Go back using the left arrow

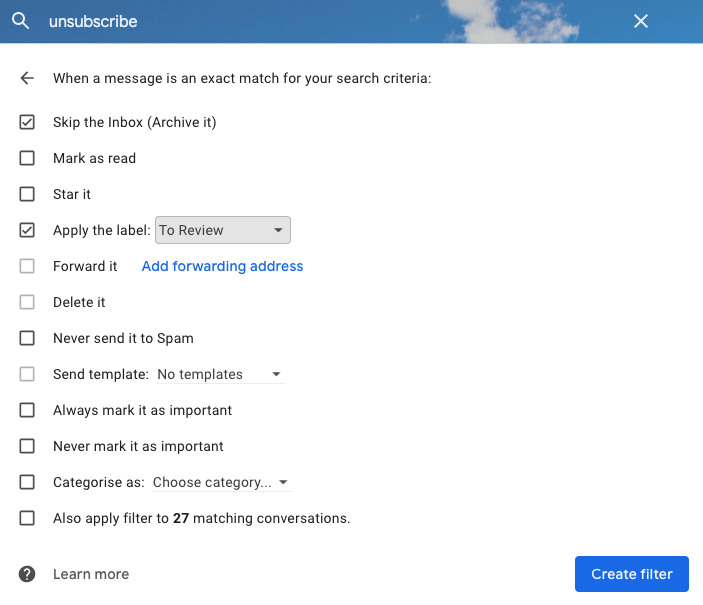pos(27,78)
